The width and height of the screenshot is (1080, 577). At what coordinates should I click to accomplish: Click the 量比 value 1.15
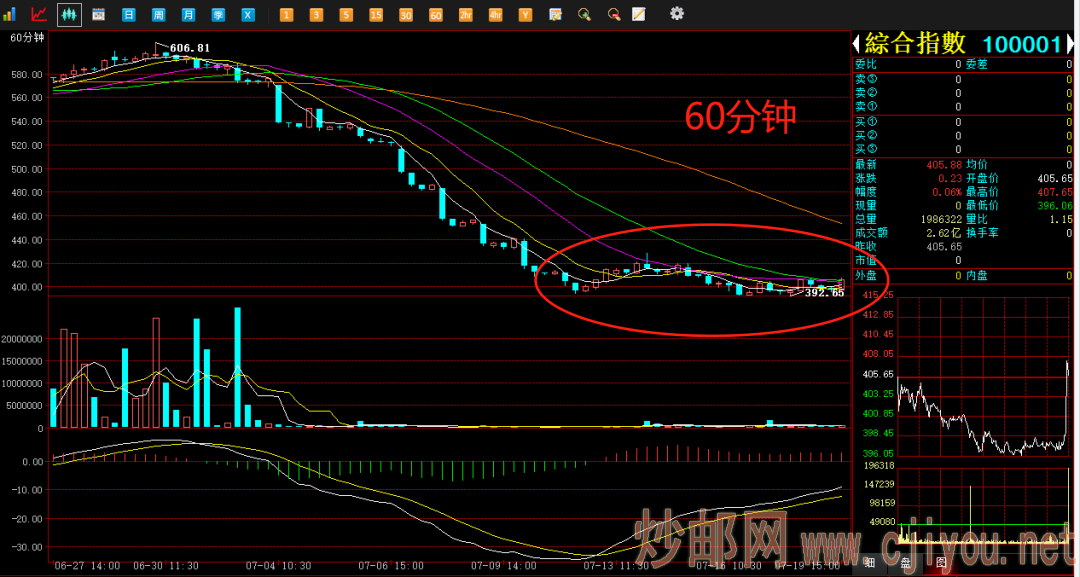[x=1061, y=220]
